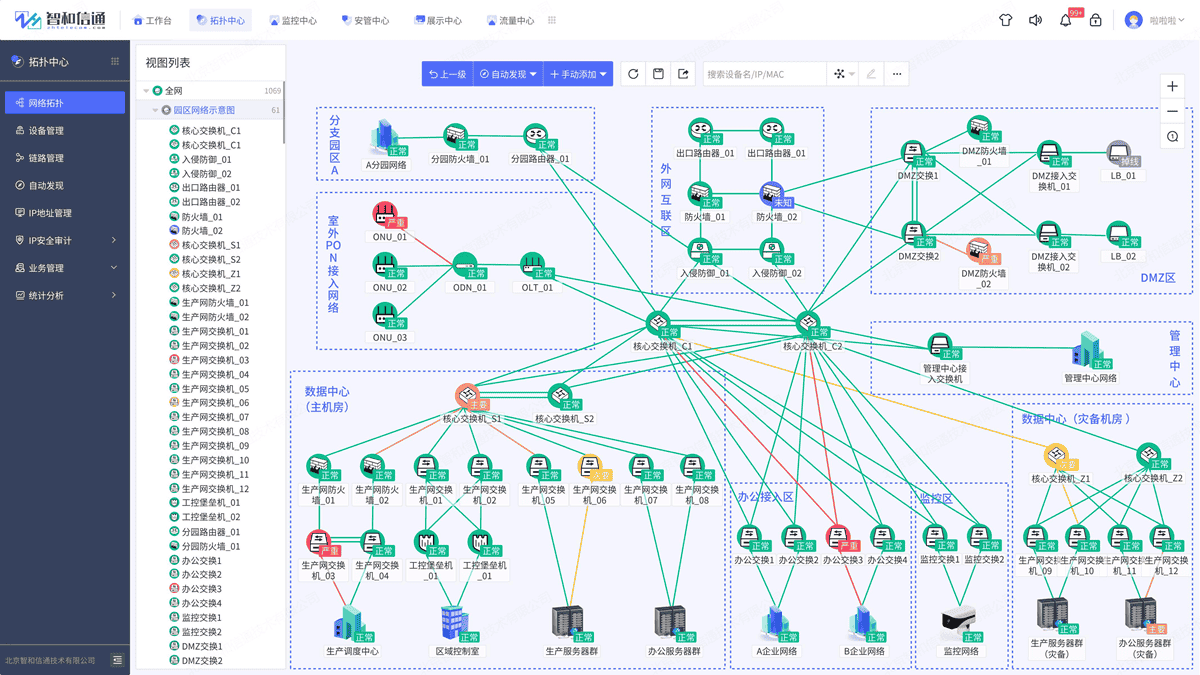Click the save topology icon
The image size is (1200, 675).
point(658,74)
